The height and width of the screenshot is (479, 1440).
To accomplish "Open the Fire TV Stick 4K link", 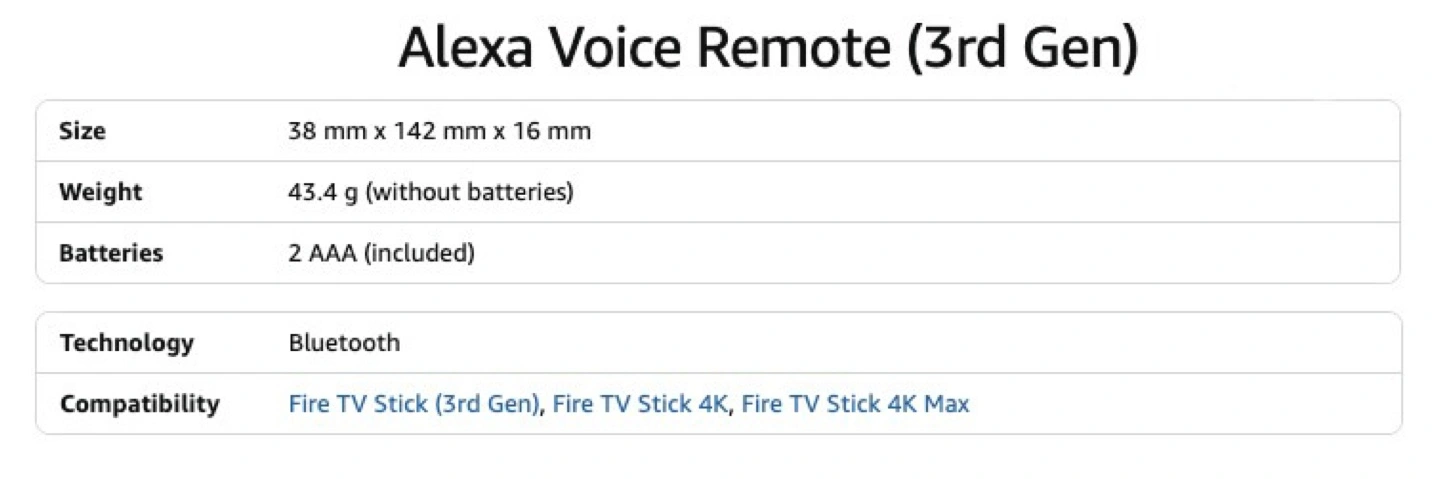I will point(639,404).
